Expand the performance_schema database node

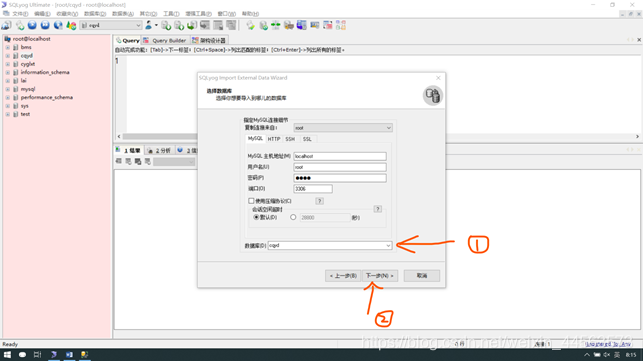(x=7, y=98)
